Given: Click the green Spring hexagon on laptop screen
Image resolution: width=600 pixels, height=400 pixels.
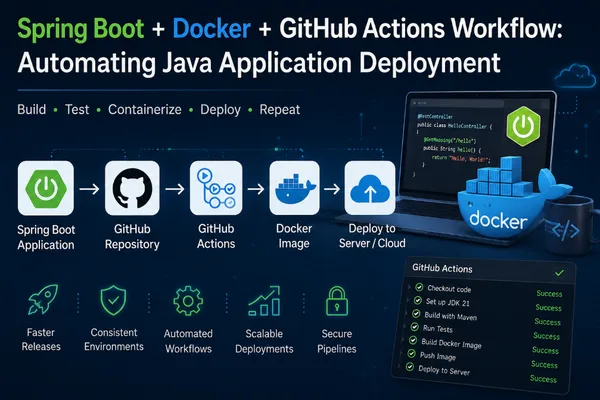Looking at the screenshot, I should pyautogui.click(x=523, y=126).
